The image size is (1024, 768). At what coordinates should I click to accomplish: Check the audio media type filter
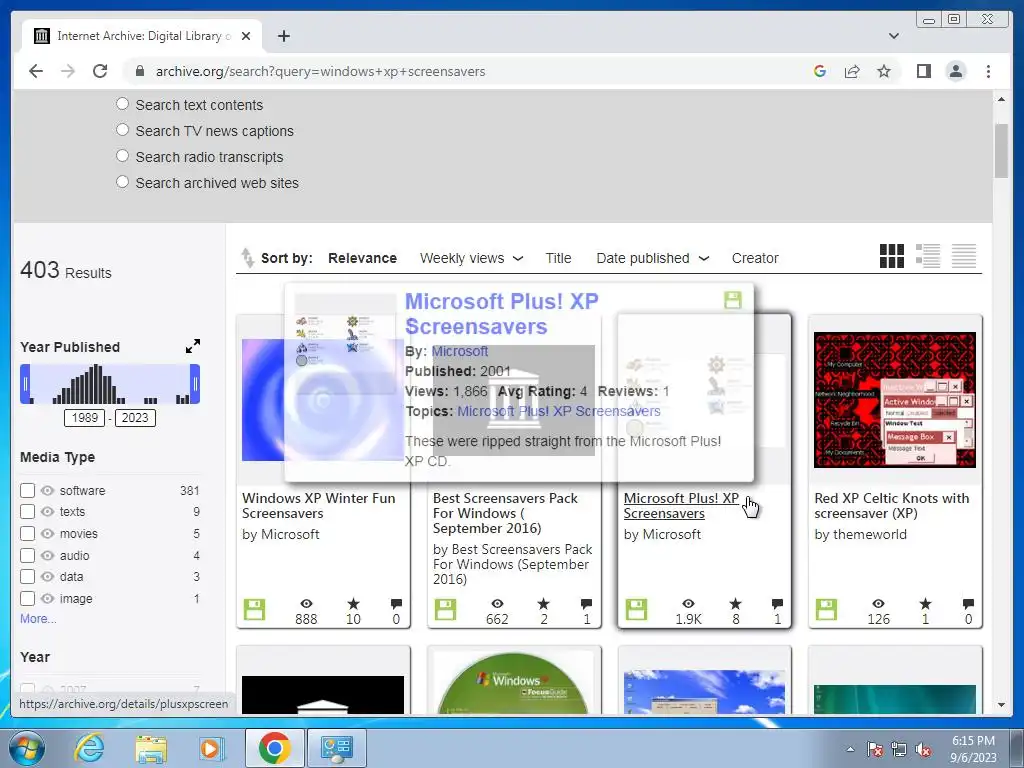(27, 556)
